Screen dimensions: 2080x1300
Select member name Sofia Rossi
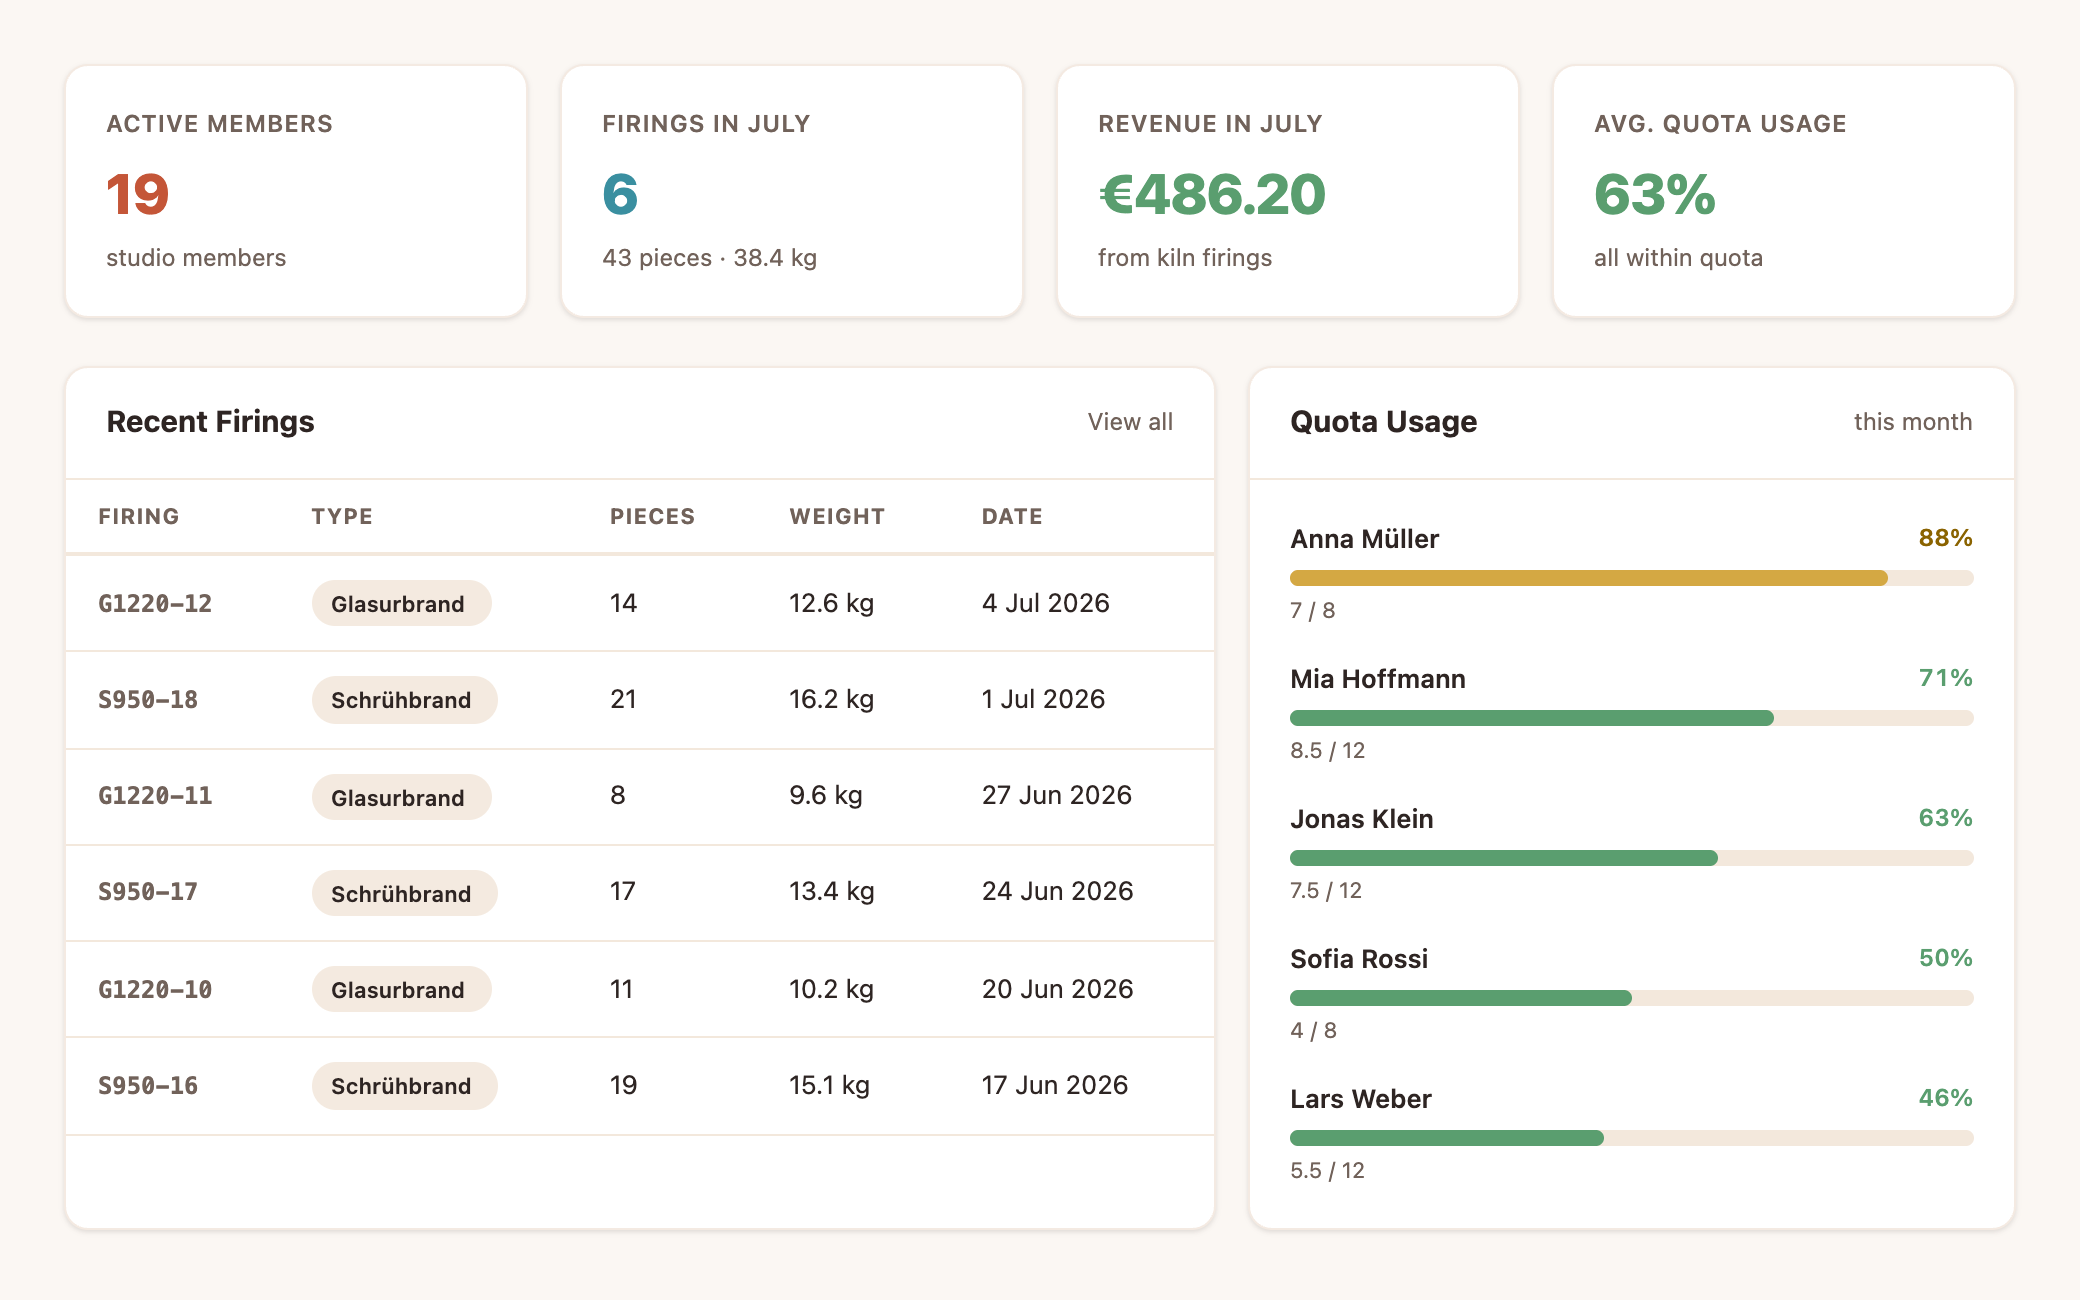1359,959
